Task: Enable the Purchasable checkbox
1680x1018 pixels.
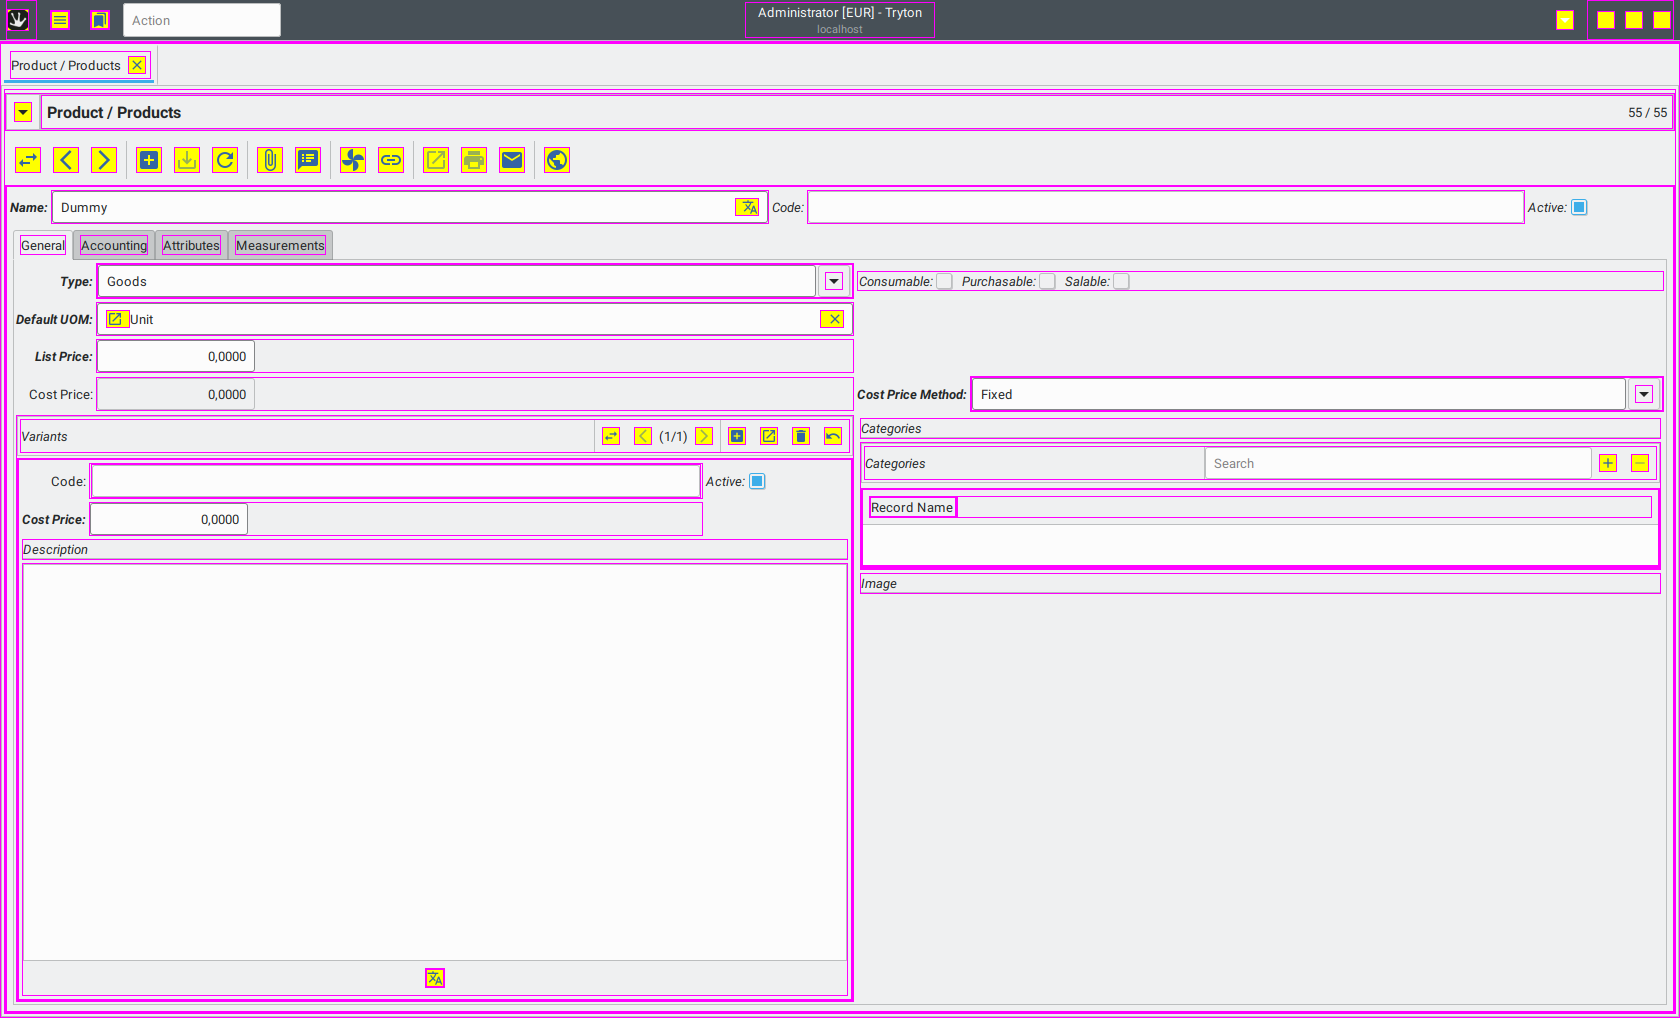Action: [1047, 282]
